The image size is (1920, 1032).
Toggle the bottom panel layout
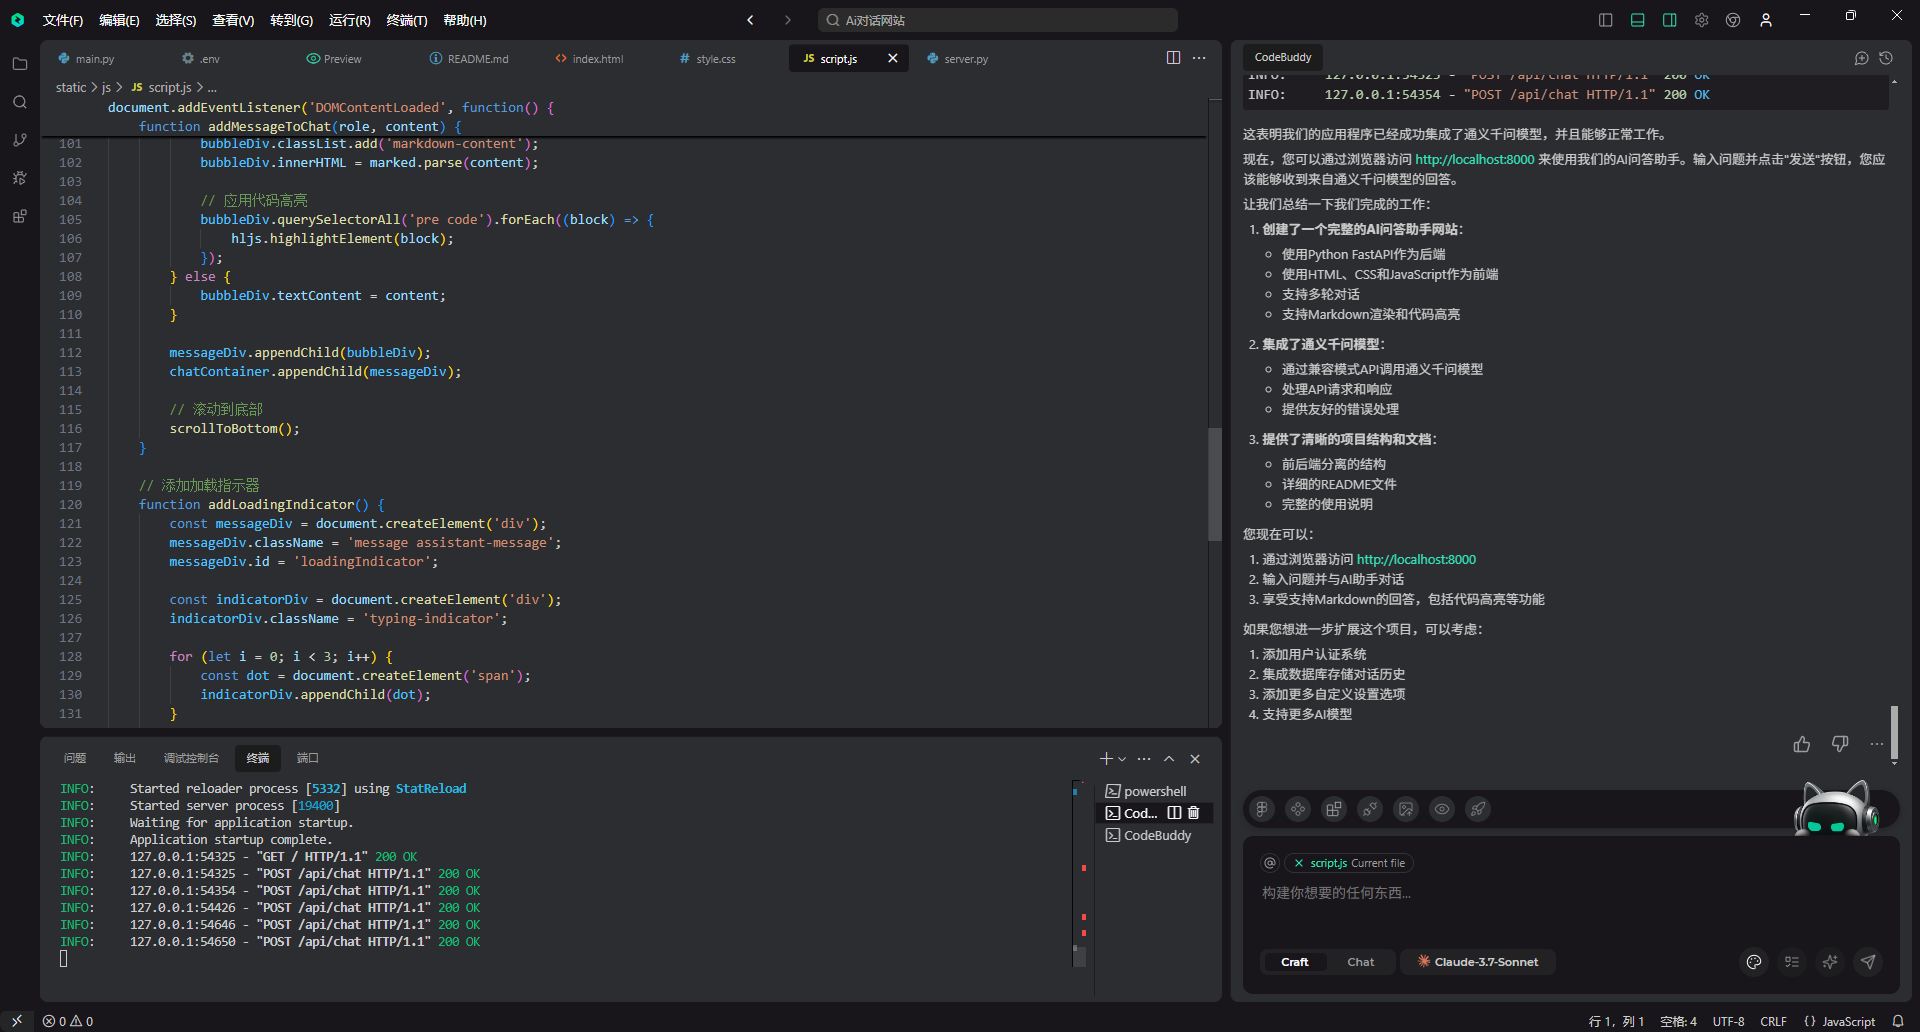pos(1637,20)
